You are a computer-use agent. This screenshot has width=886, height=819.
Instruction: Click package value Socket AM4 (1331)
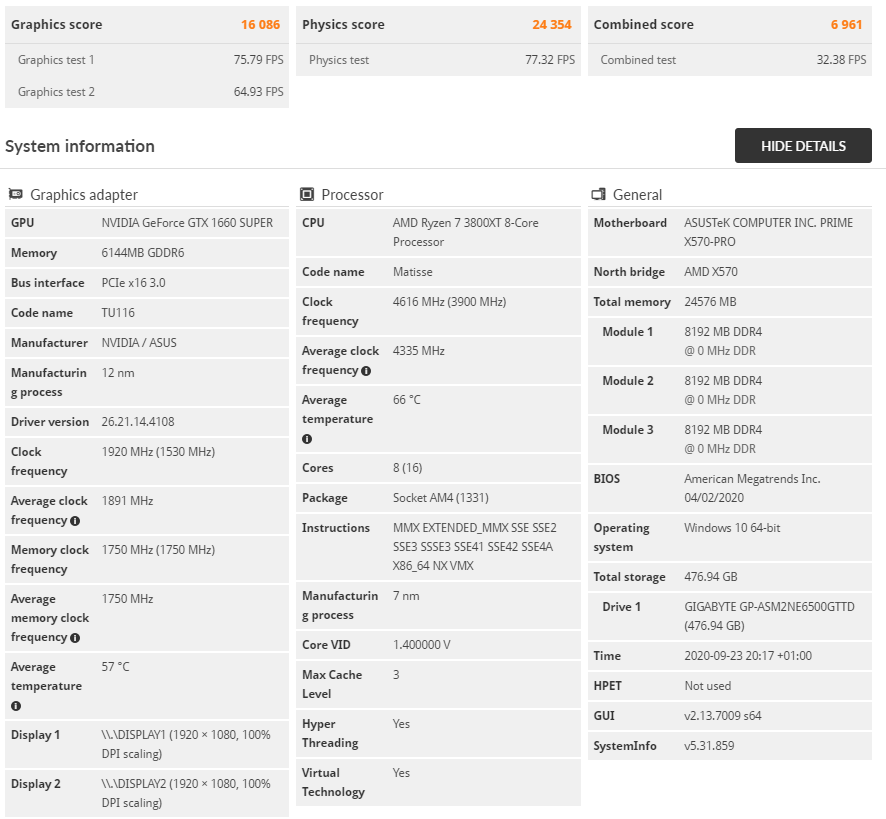(441, 497)
